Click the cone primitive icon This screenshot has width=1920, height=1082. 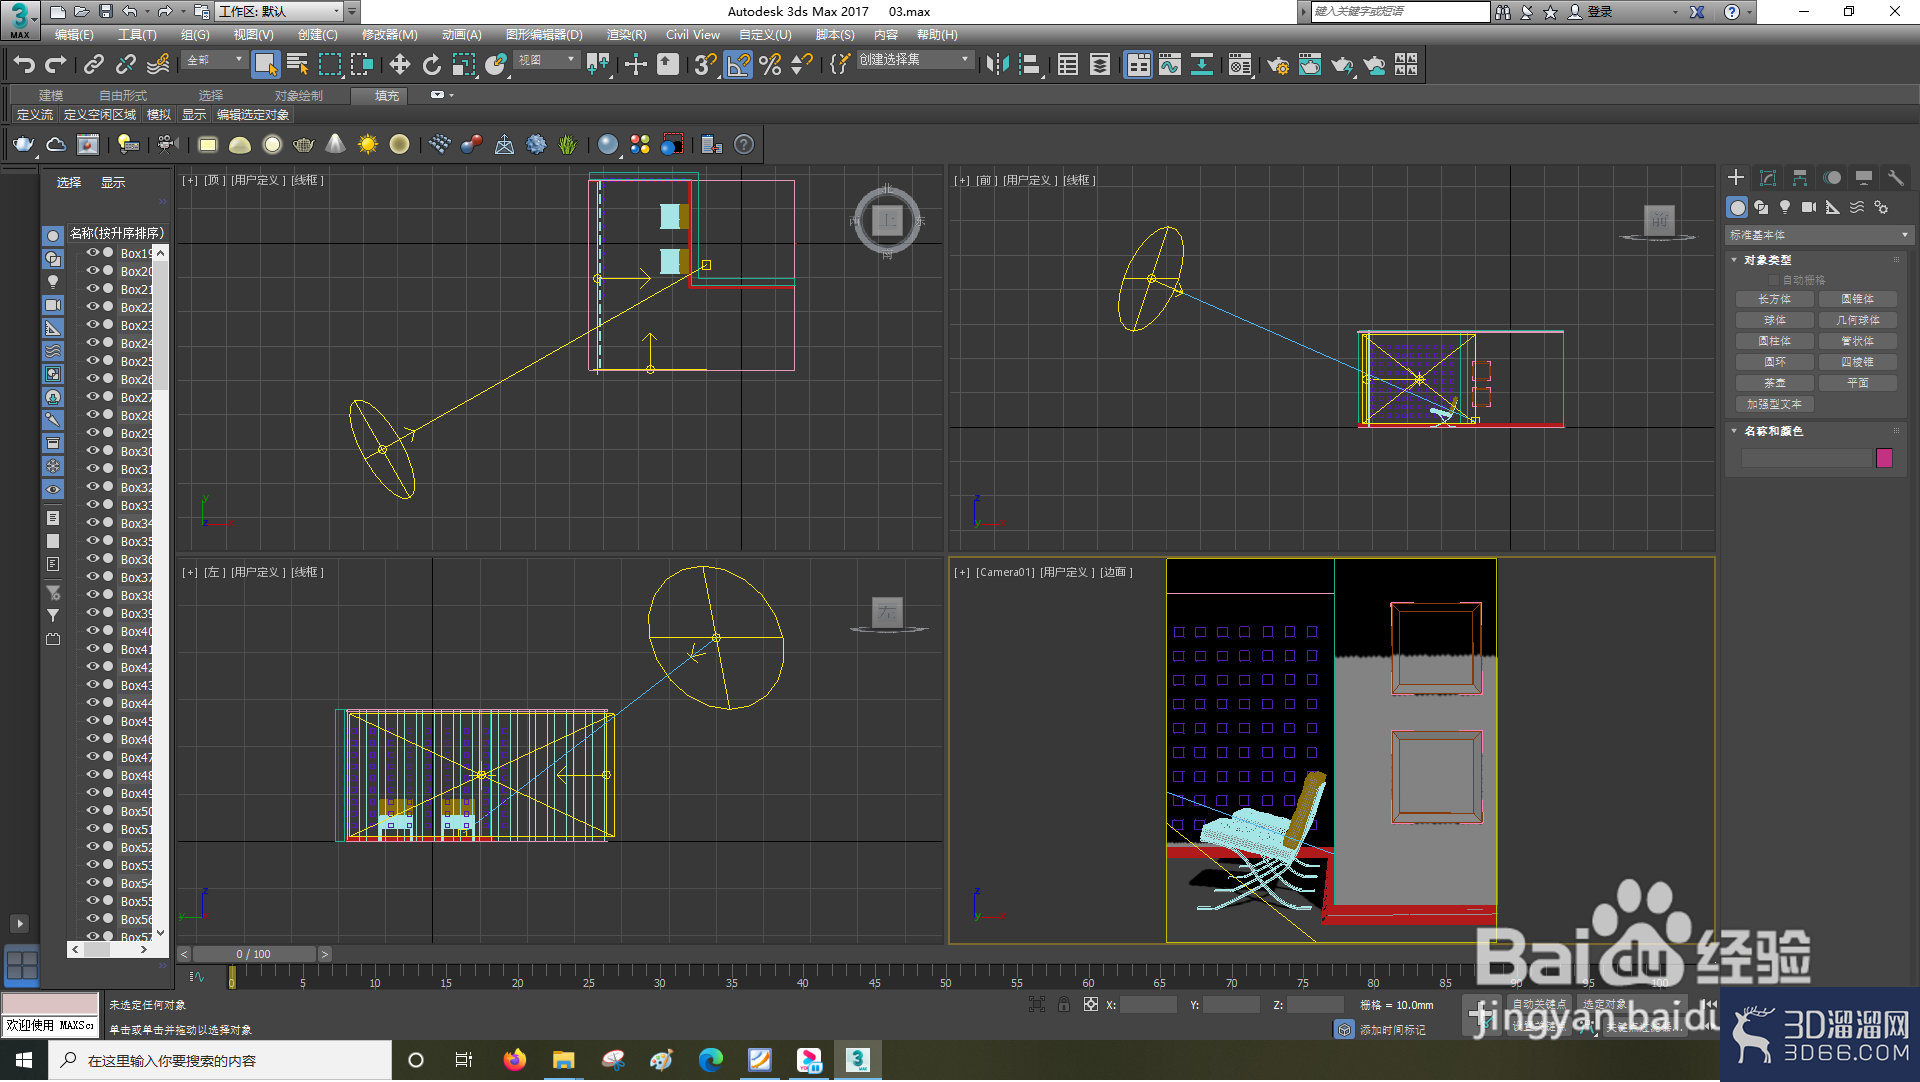point(336,144)
